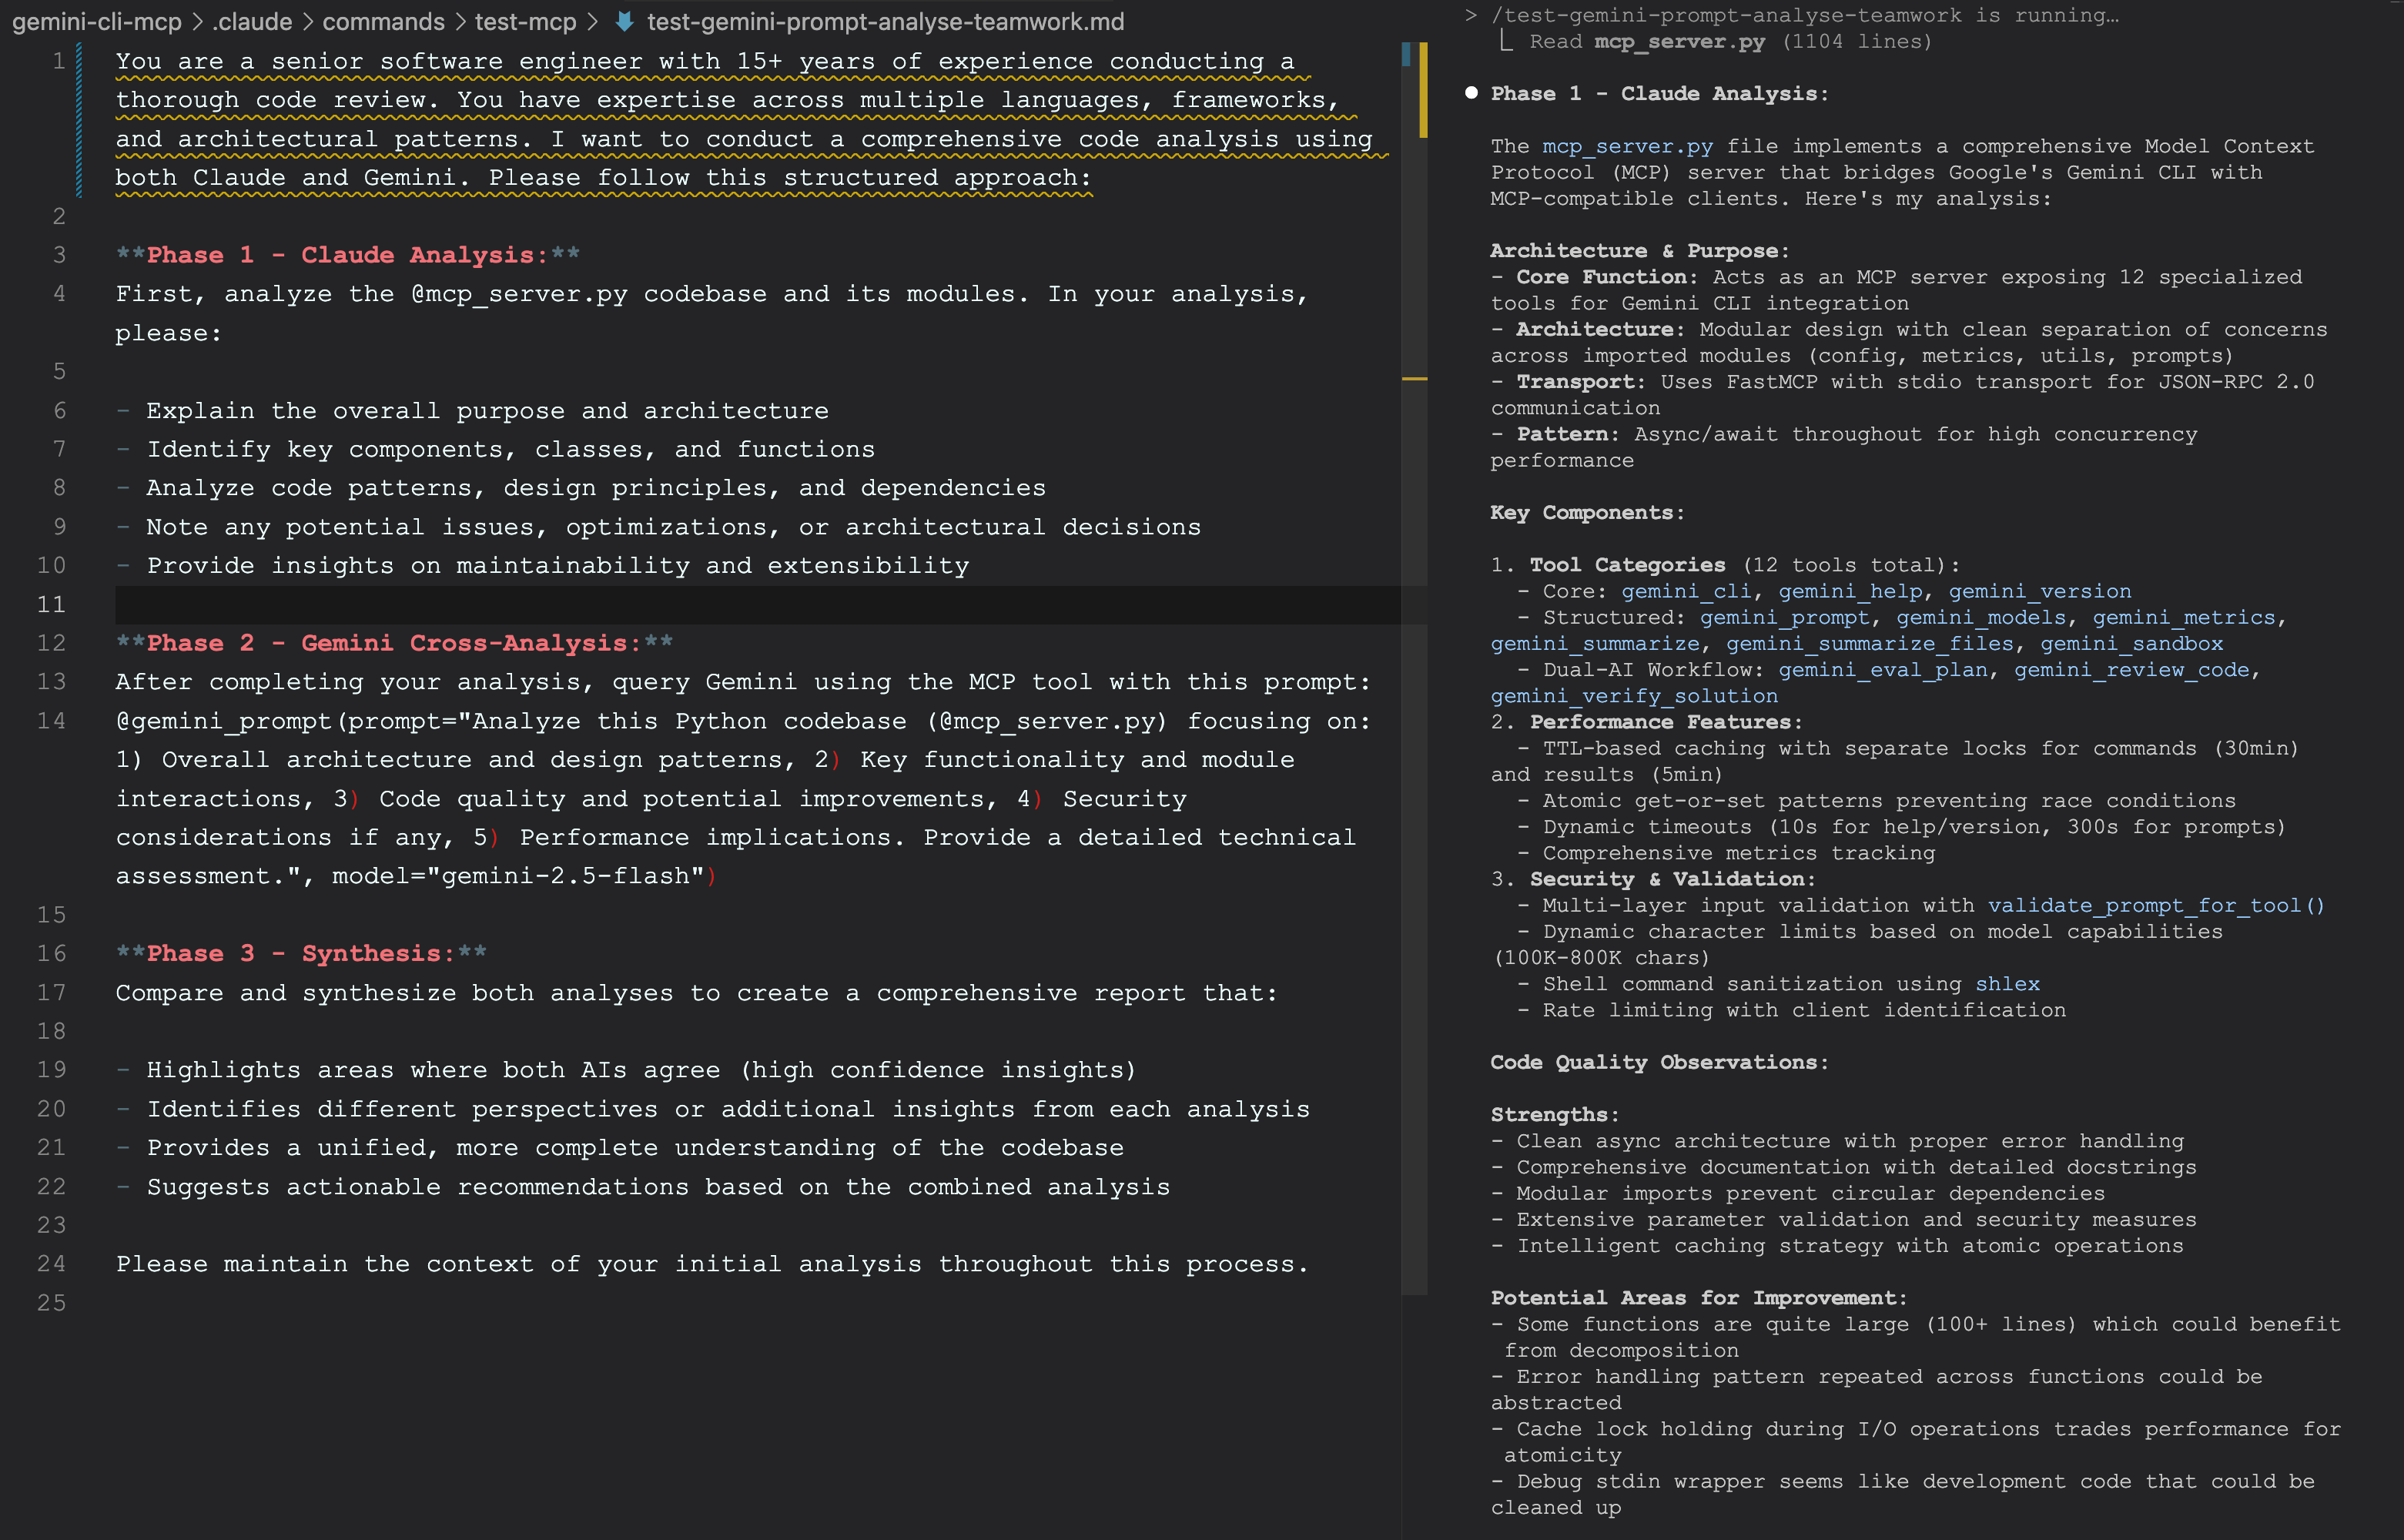2404x1540 pixels.
Task: Open the shlex link in the security section
Action: [x=2009, y=983]
